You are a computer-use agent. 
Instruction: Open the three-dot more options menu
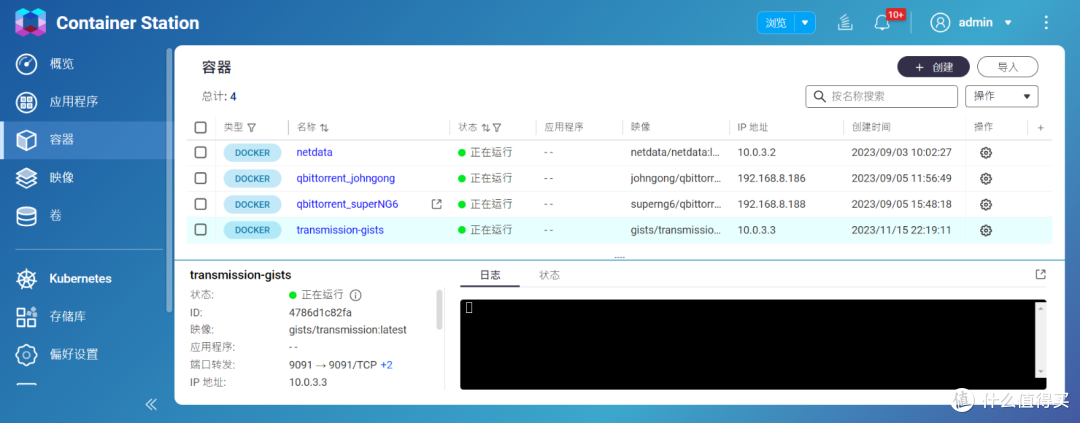pyautogui.click(x=1046, y=23)
